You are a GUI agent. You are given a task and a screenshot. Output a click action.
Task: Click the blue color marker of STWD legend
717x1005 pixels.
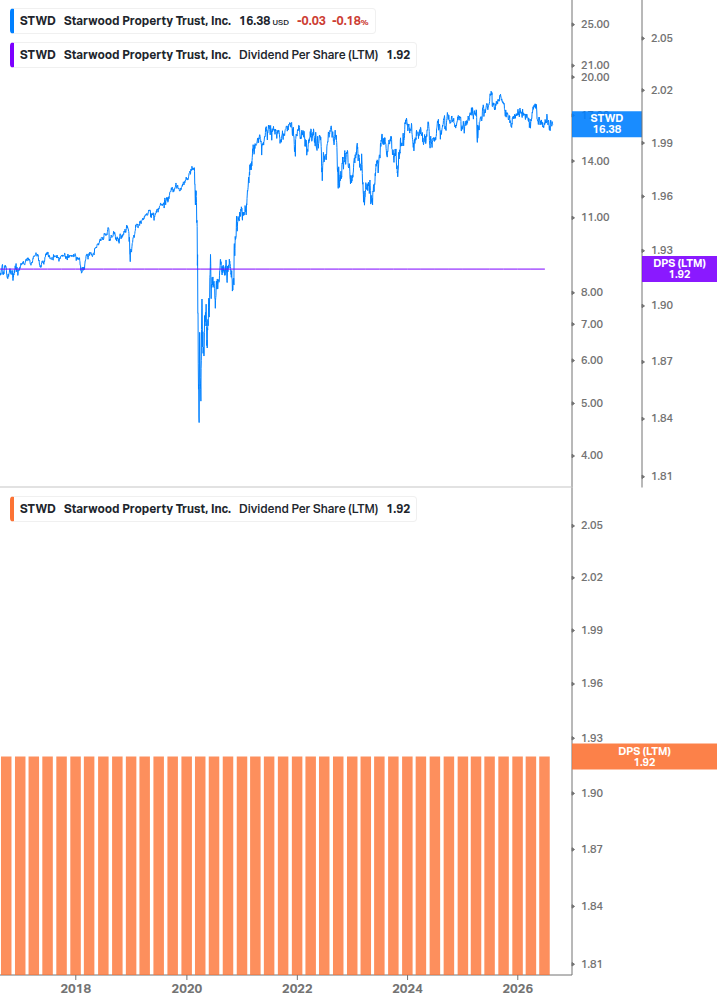[x=12, y=21]
